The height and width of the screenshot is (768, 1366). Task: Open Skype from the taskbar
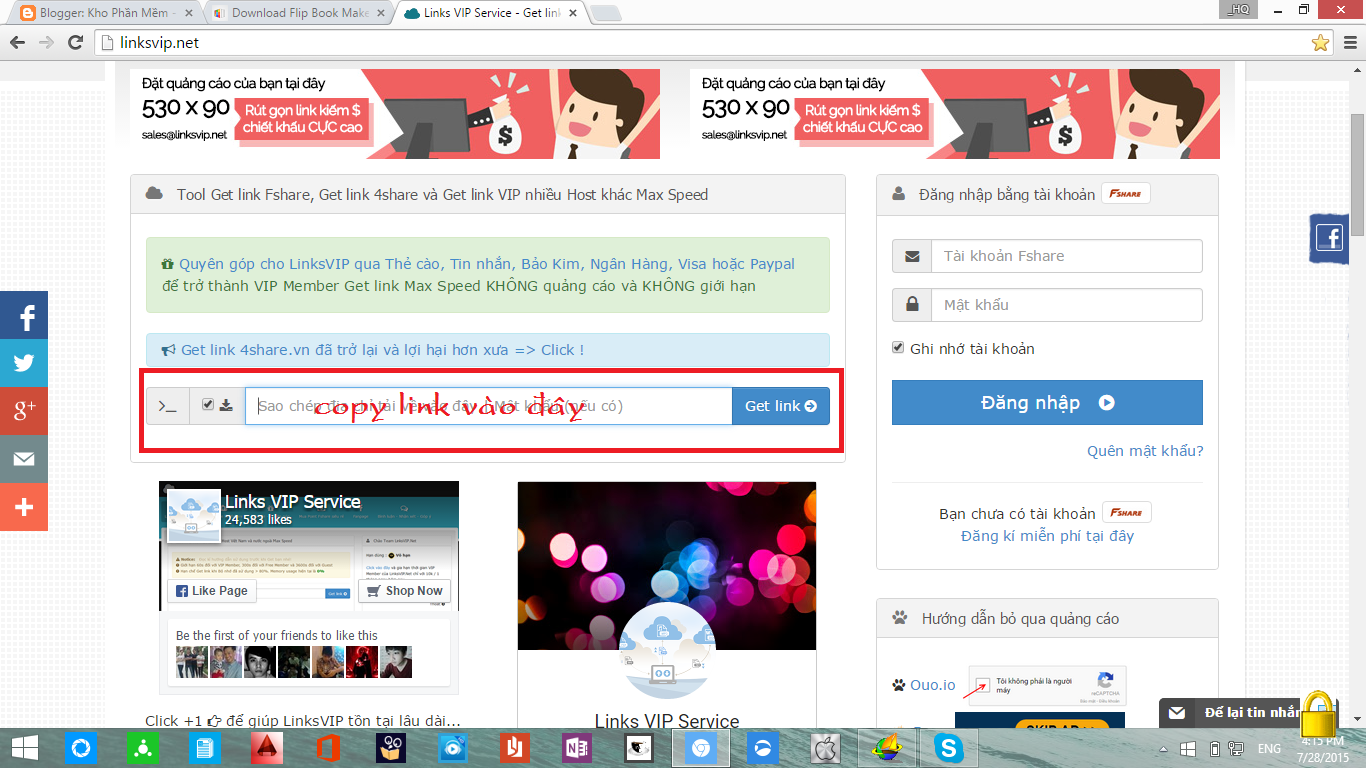click(x=947, y=747)
